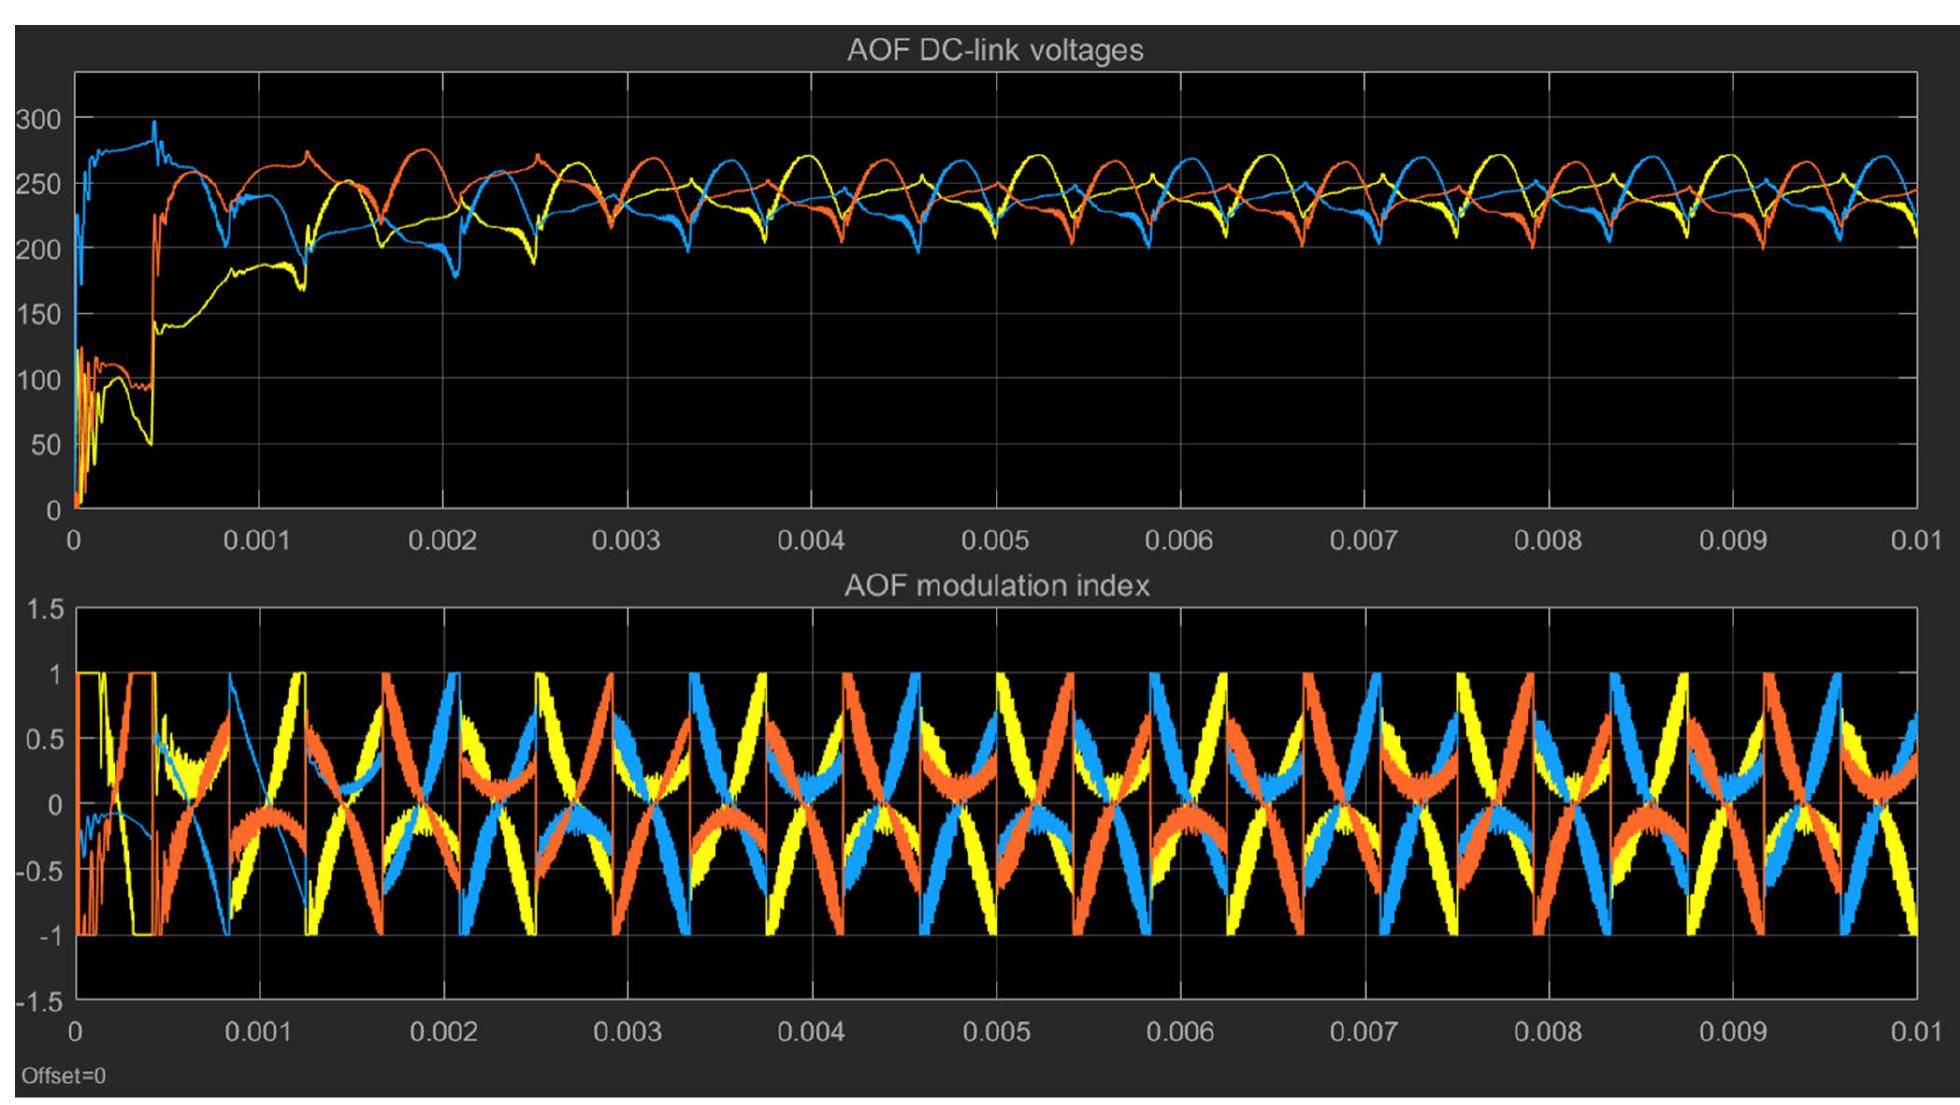Click the 'Offset=0' status text
1960x1105 pixels.
64,1076
